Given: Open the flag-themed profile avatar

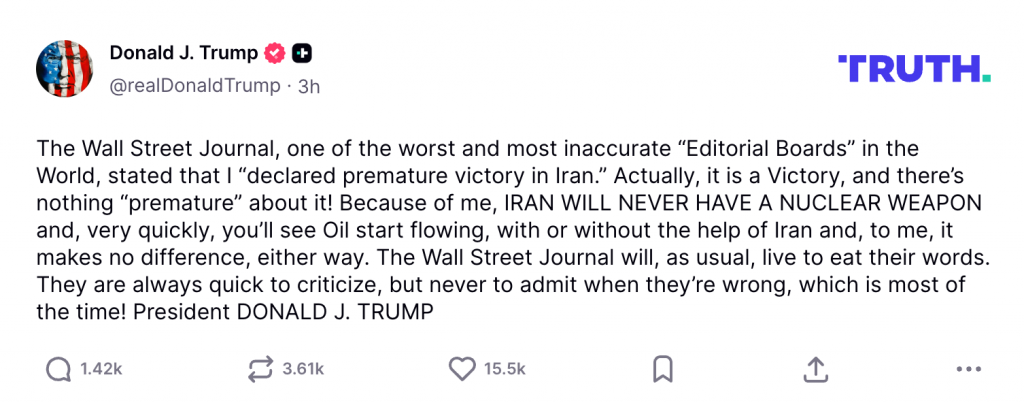Looking at the screenshot, I should 65,69.
